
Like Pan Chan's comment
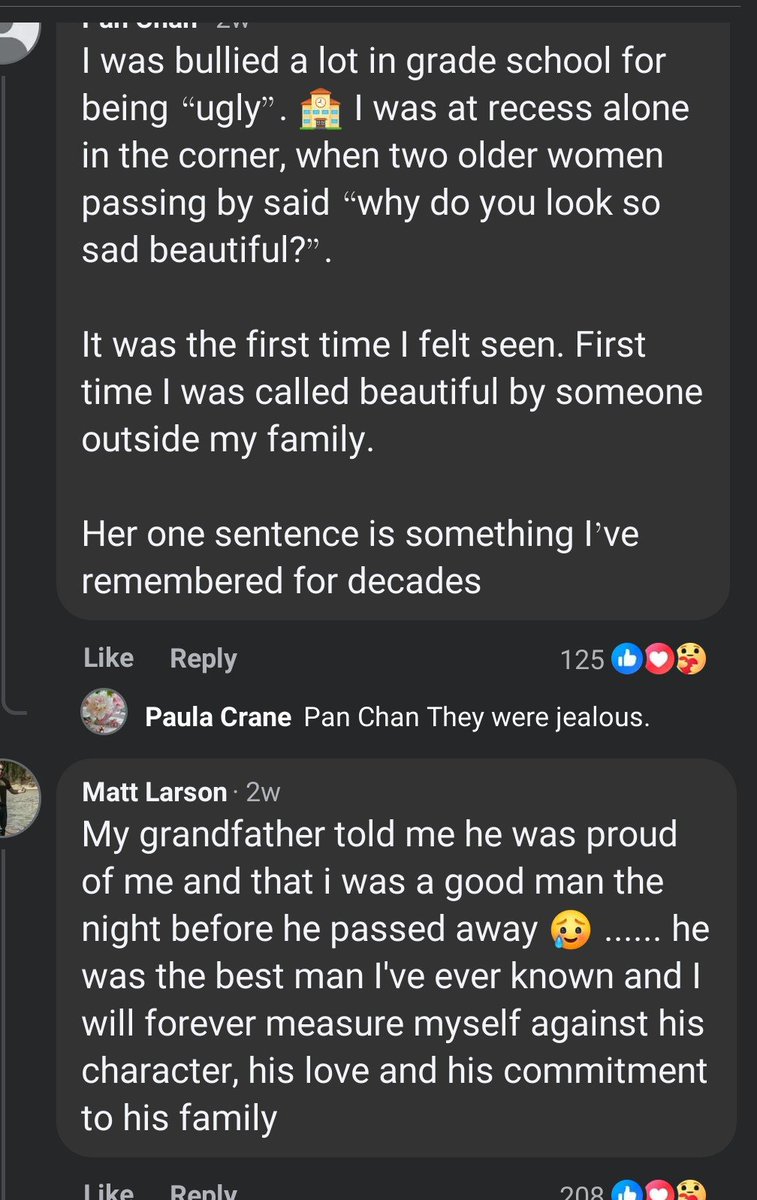click(x=109, y=658)
